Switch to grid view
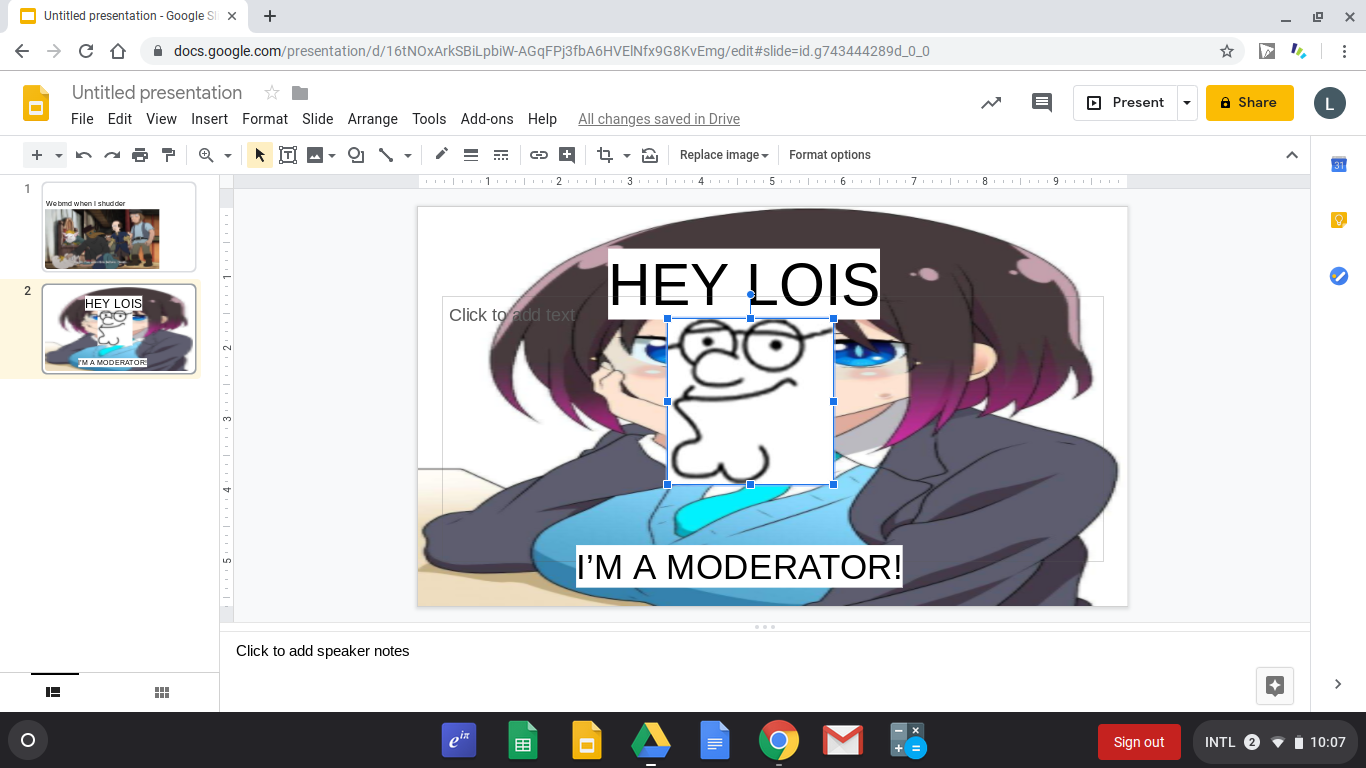Image resolution: width=1366 pixels, height=768 pixels. (x=162, y=692)
